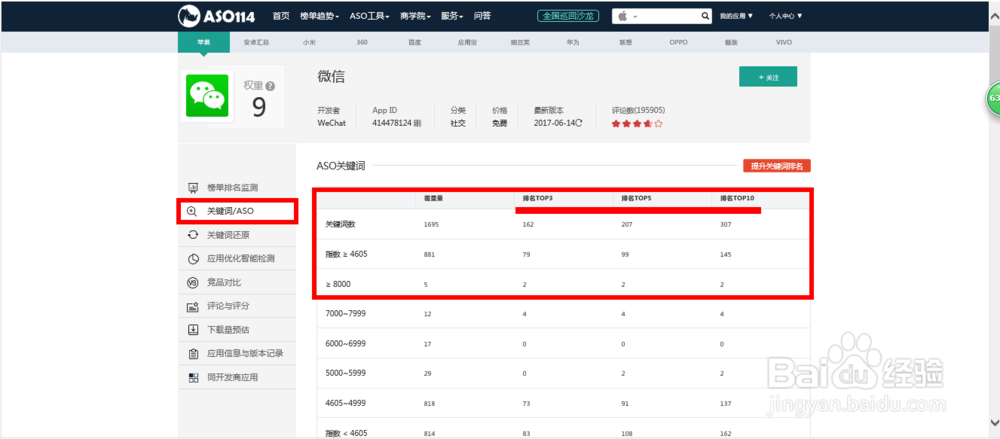The width and height of the screenshot is (1000, 439).
Task: Click the 关键词/ASO magnifier icon
Action: tap(192, 211)
